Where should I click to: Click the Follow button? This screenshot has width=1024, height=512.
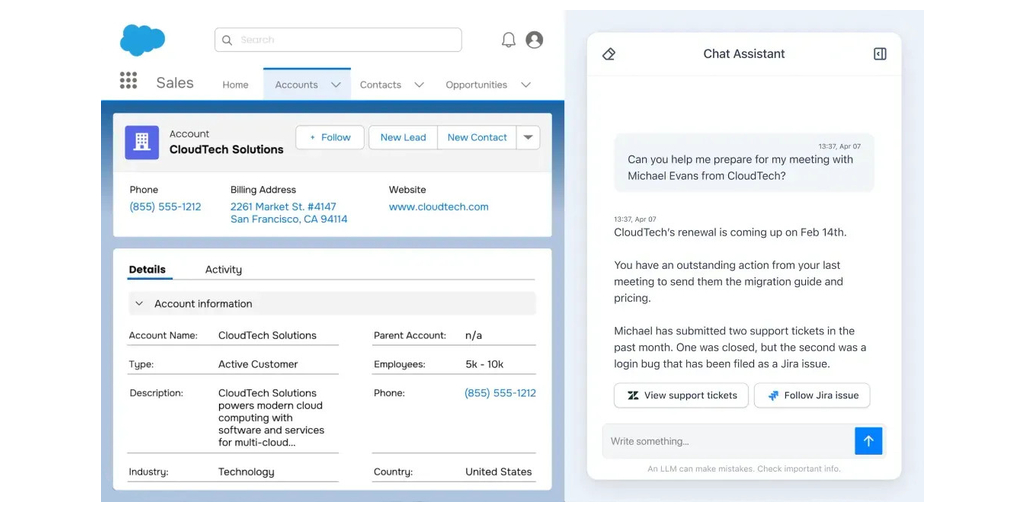coord(331,138)
